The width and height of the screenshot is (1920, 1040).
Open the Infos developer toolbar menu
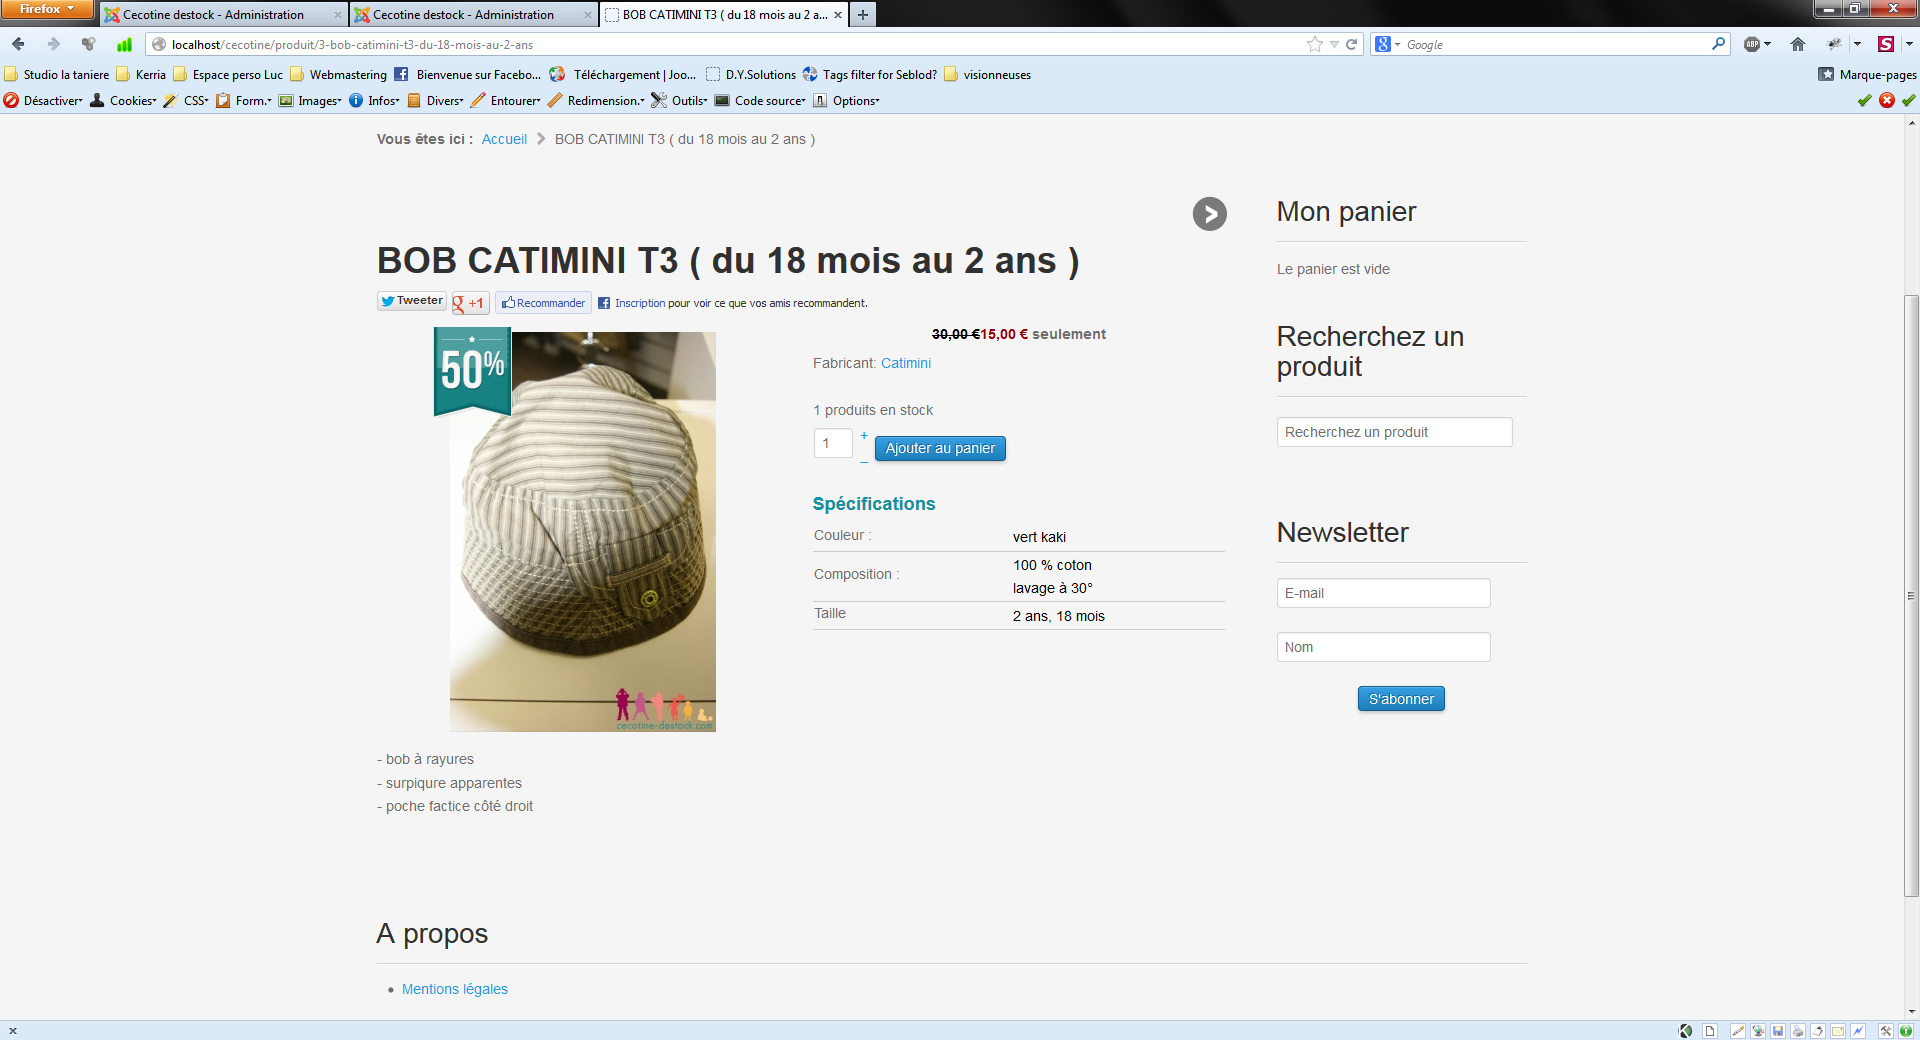click(x=375, y=100)
